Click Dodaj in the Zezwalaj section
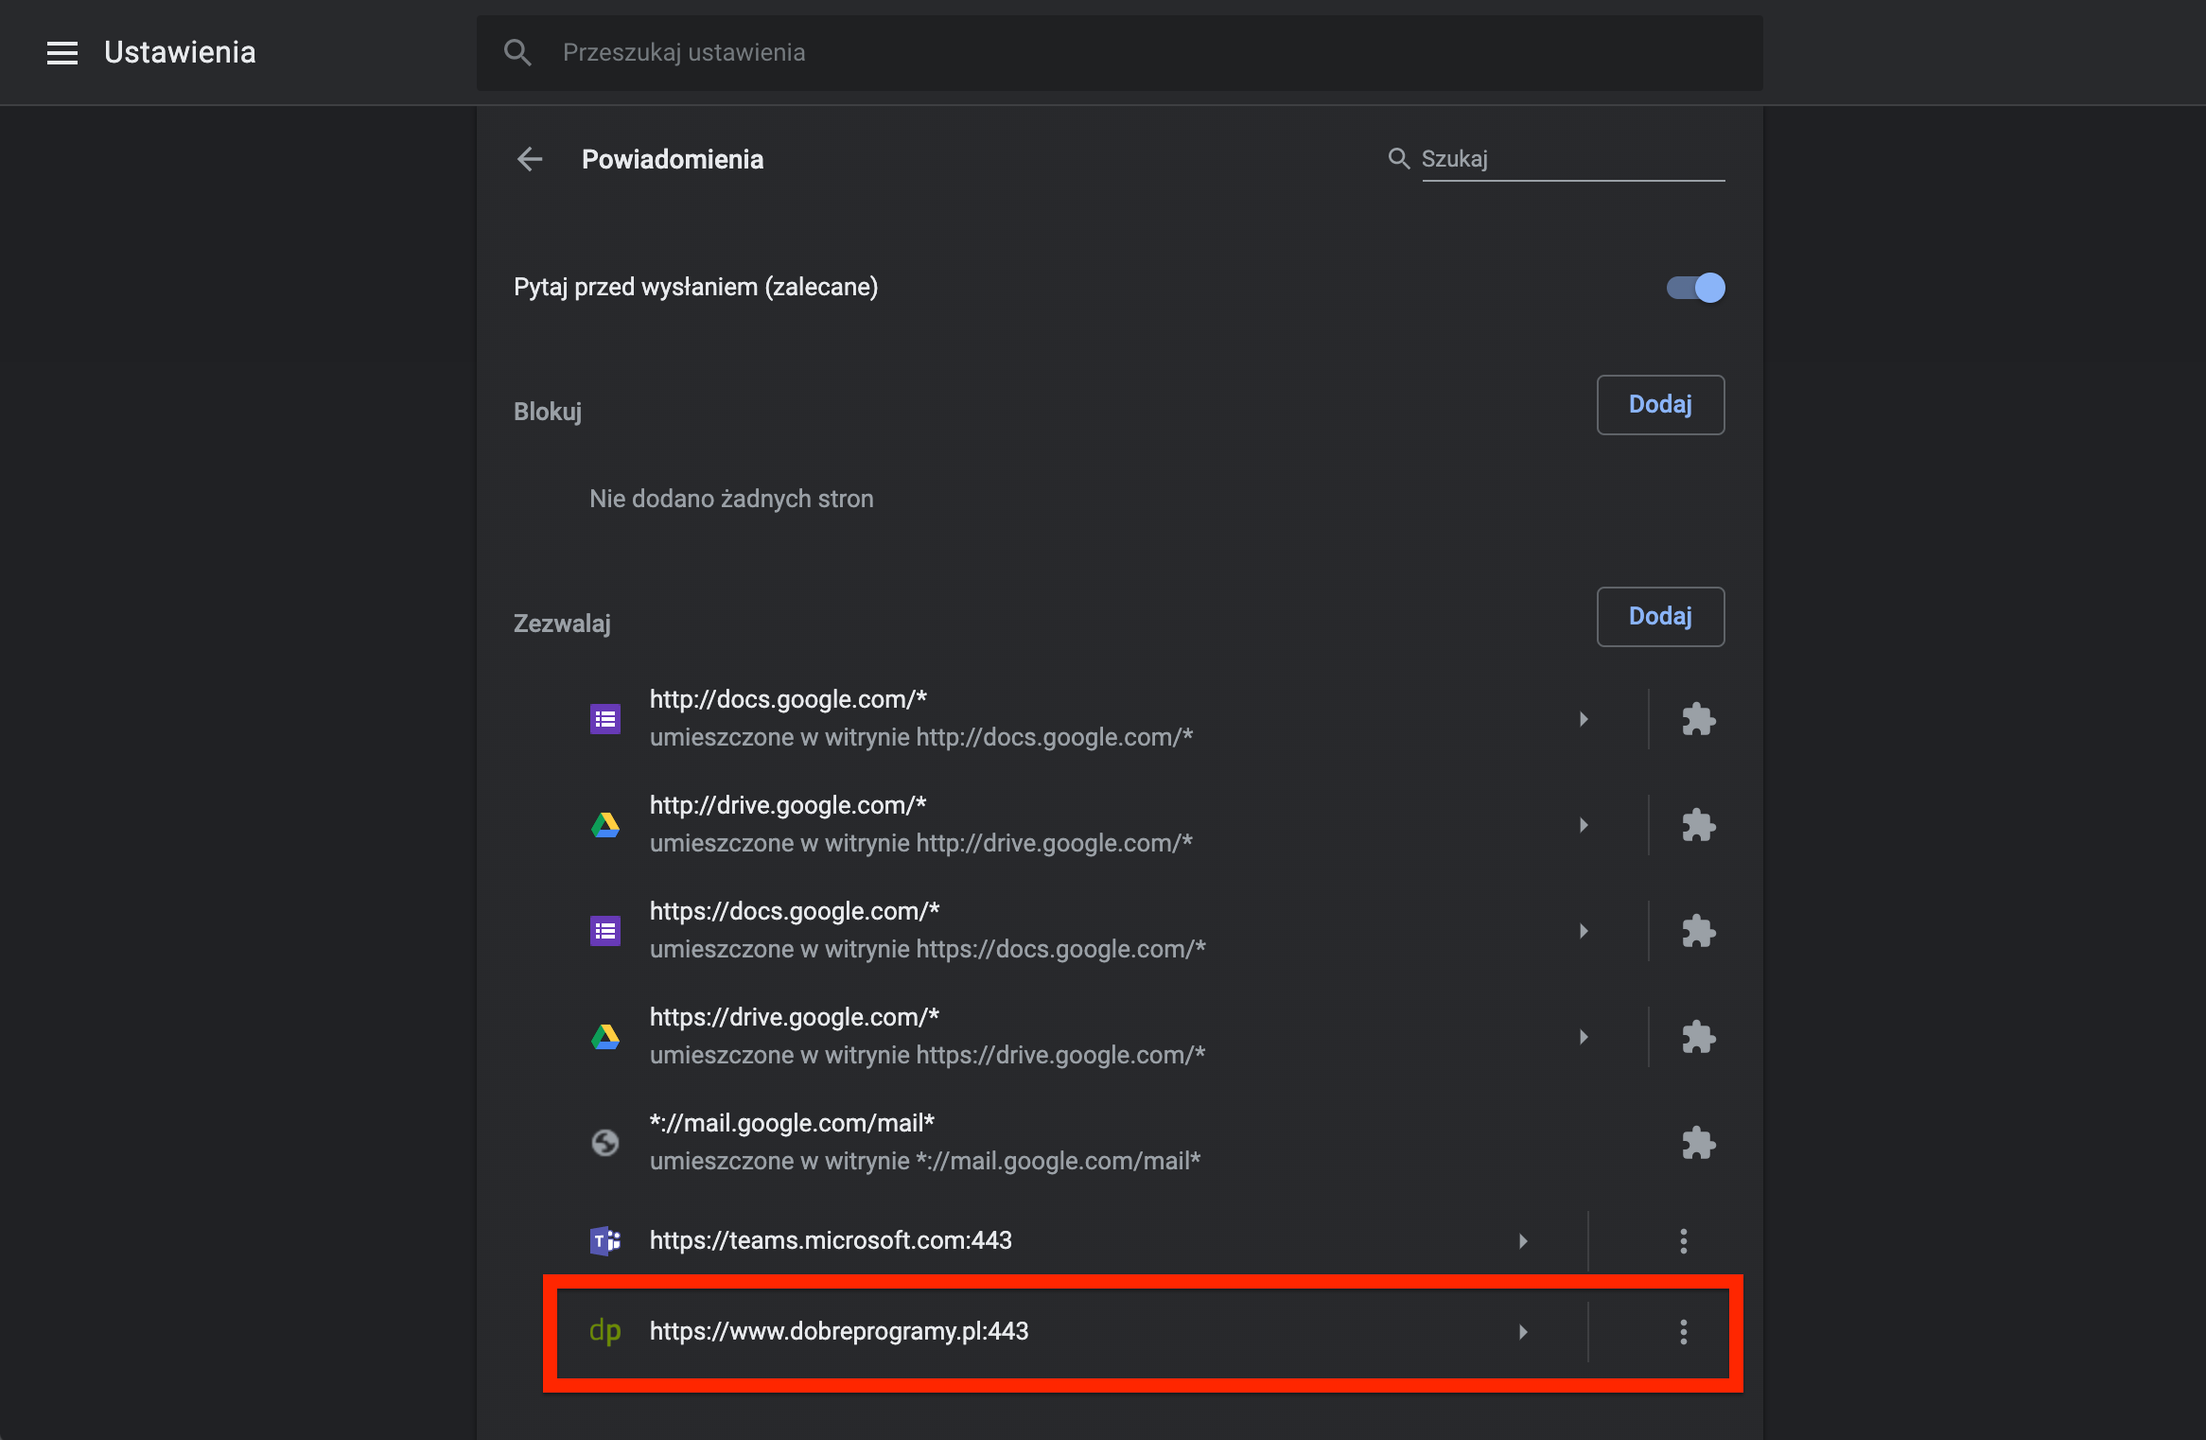The width and height of the screenshot is (2206, 1440). pyautogui.click(x=1660, y=616)
